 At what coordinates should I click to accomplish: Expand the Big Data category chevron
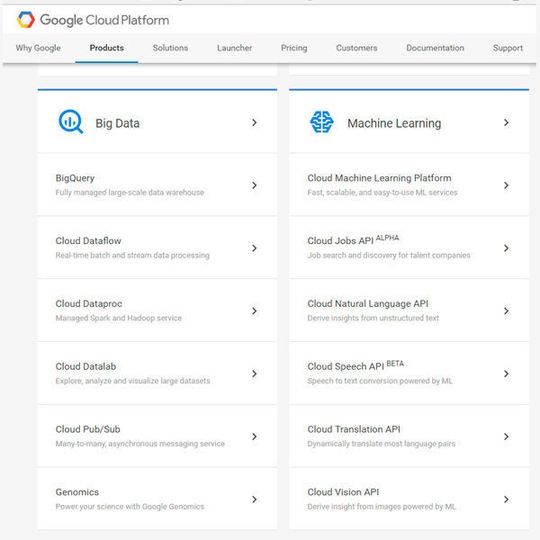254,123
